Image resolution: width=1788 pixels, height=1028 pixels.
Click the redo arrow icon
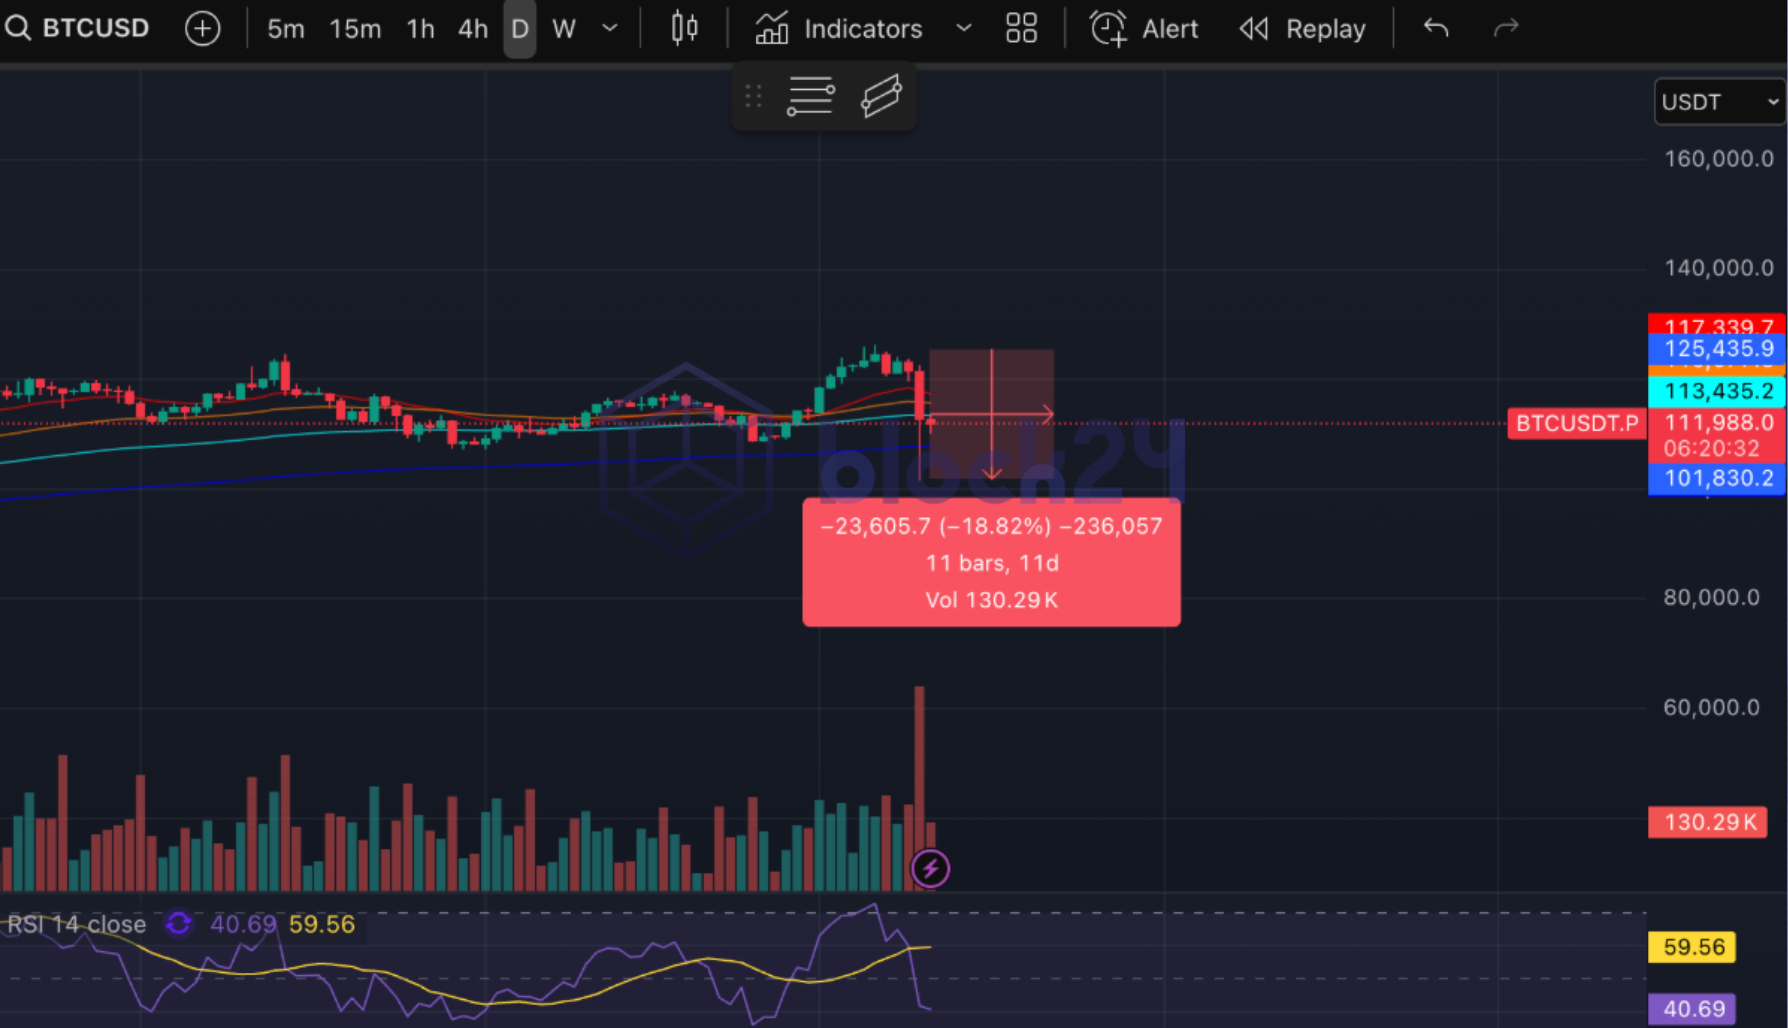[x=1506, y=29]
